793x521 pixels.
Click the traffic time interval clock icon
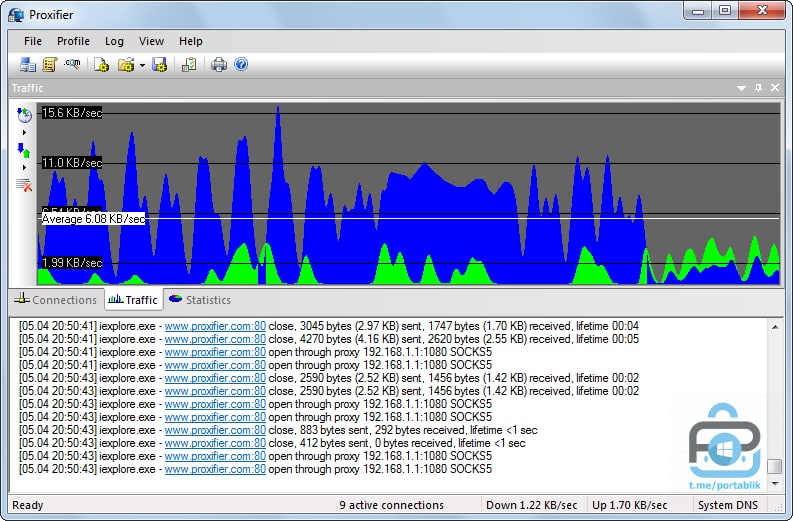point(24,115)
